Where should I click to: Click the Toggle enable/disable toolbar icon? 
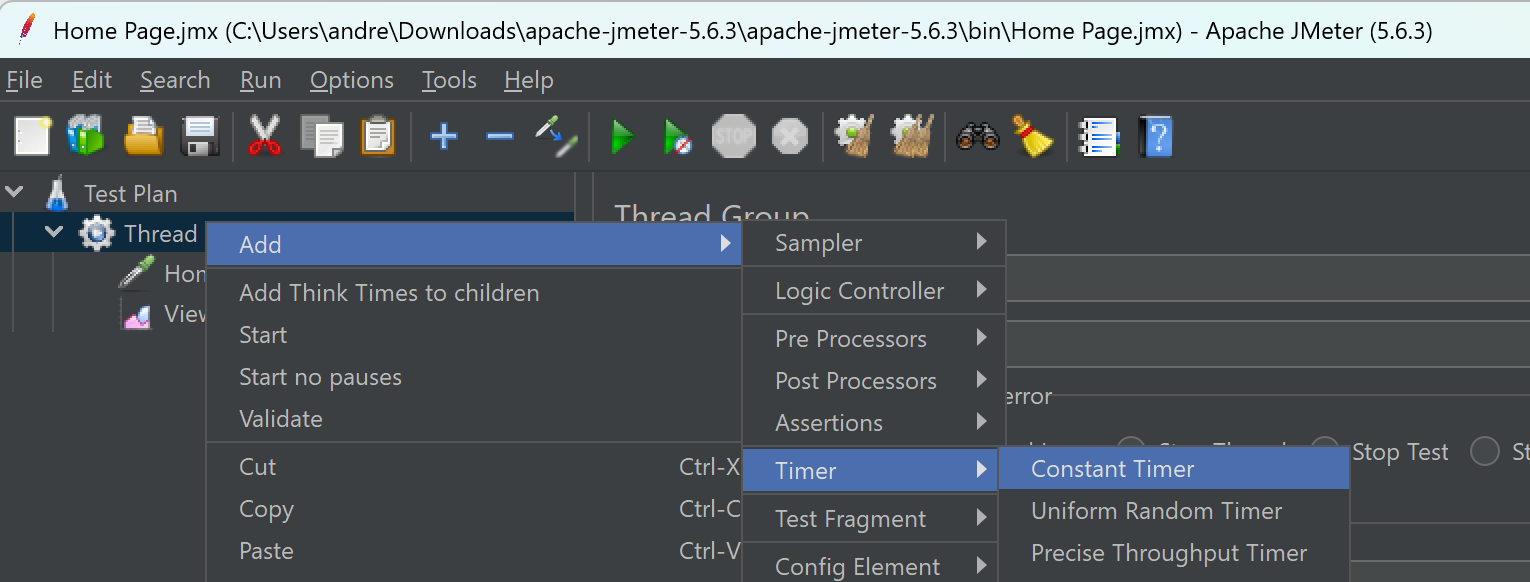(x=556, y=135)
